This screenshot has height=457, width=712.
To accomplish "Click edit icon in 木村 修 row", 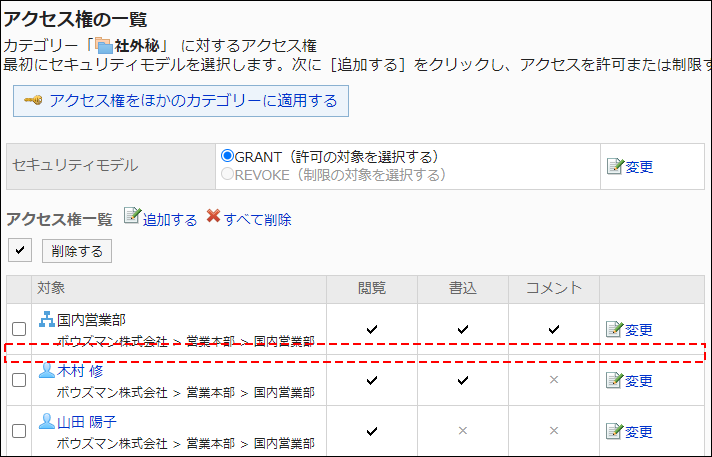I will (614, 380).
